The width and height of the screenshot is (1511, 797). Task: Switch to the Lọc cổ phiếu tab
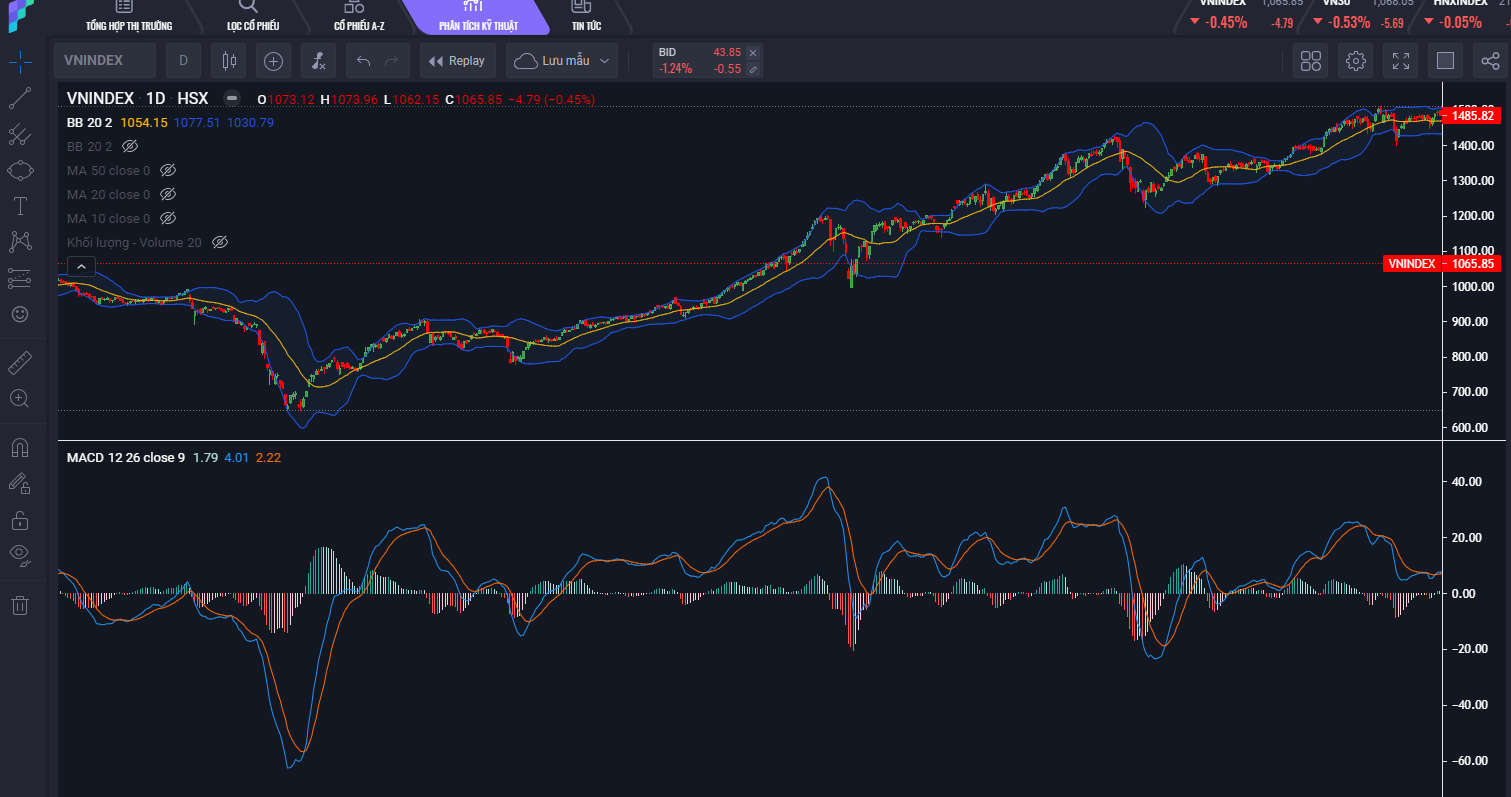tap(252, 17)
